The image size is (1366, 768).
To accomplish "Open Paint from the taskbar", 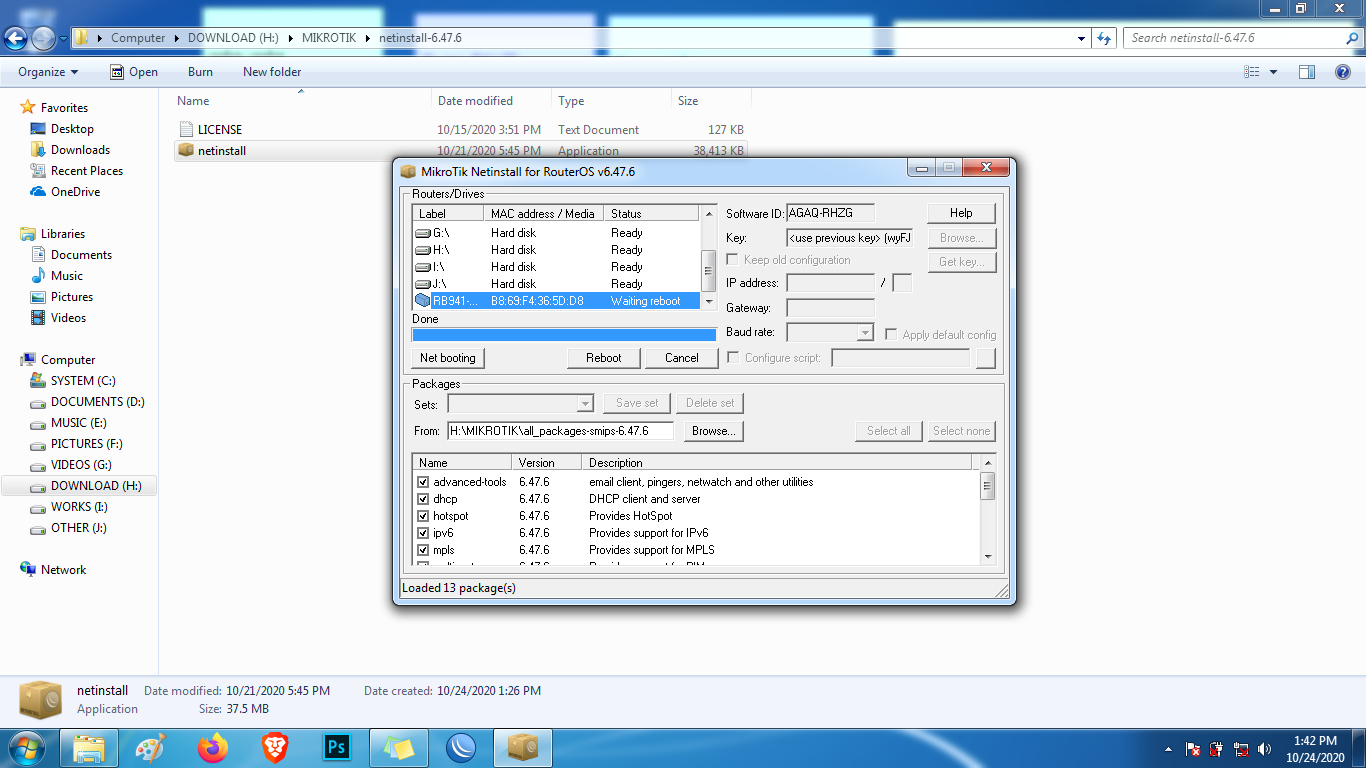I will coord(150,748).
